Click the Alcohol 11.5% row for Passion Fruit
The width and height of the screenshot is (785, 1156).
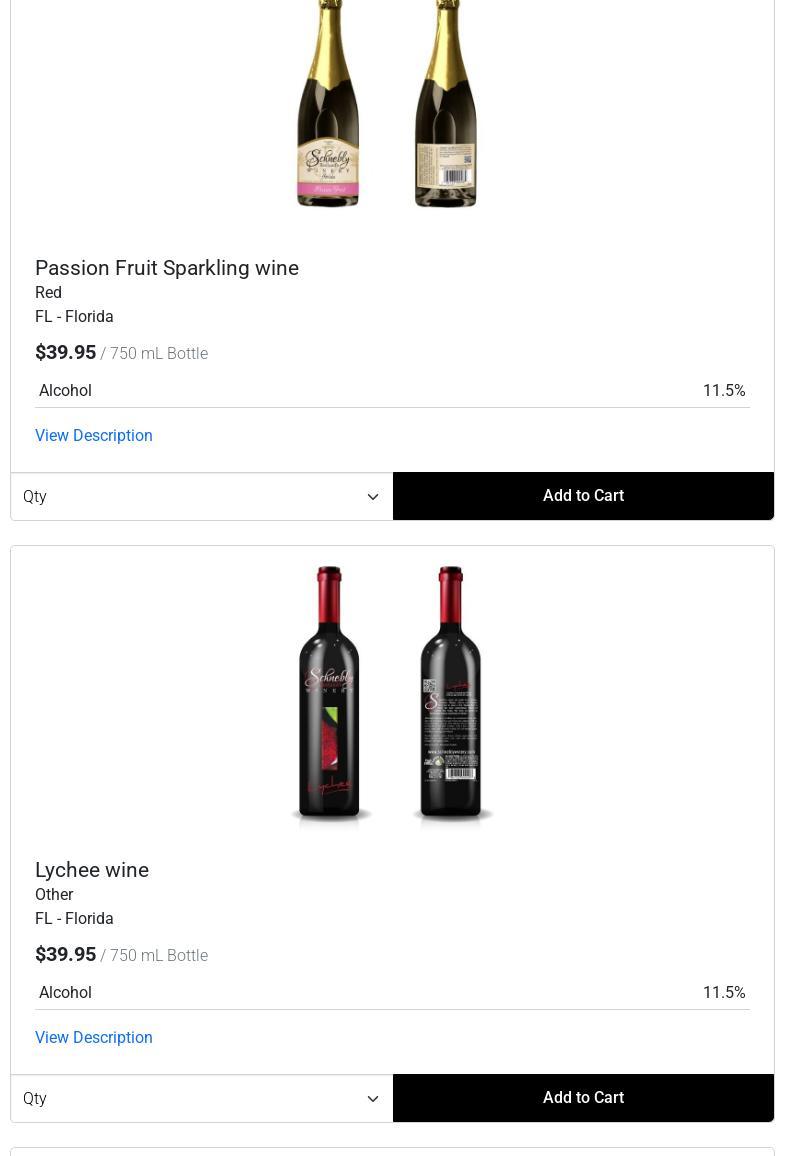click(392, 391)
